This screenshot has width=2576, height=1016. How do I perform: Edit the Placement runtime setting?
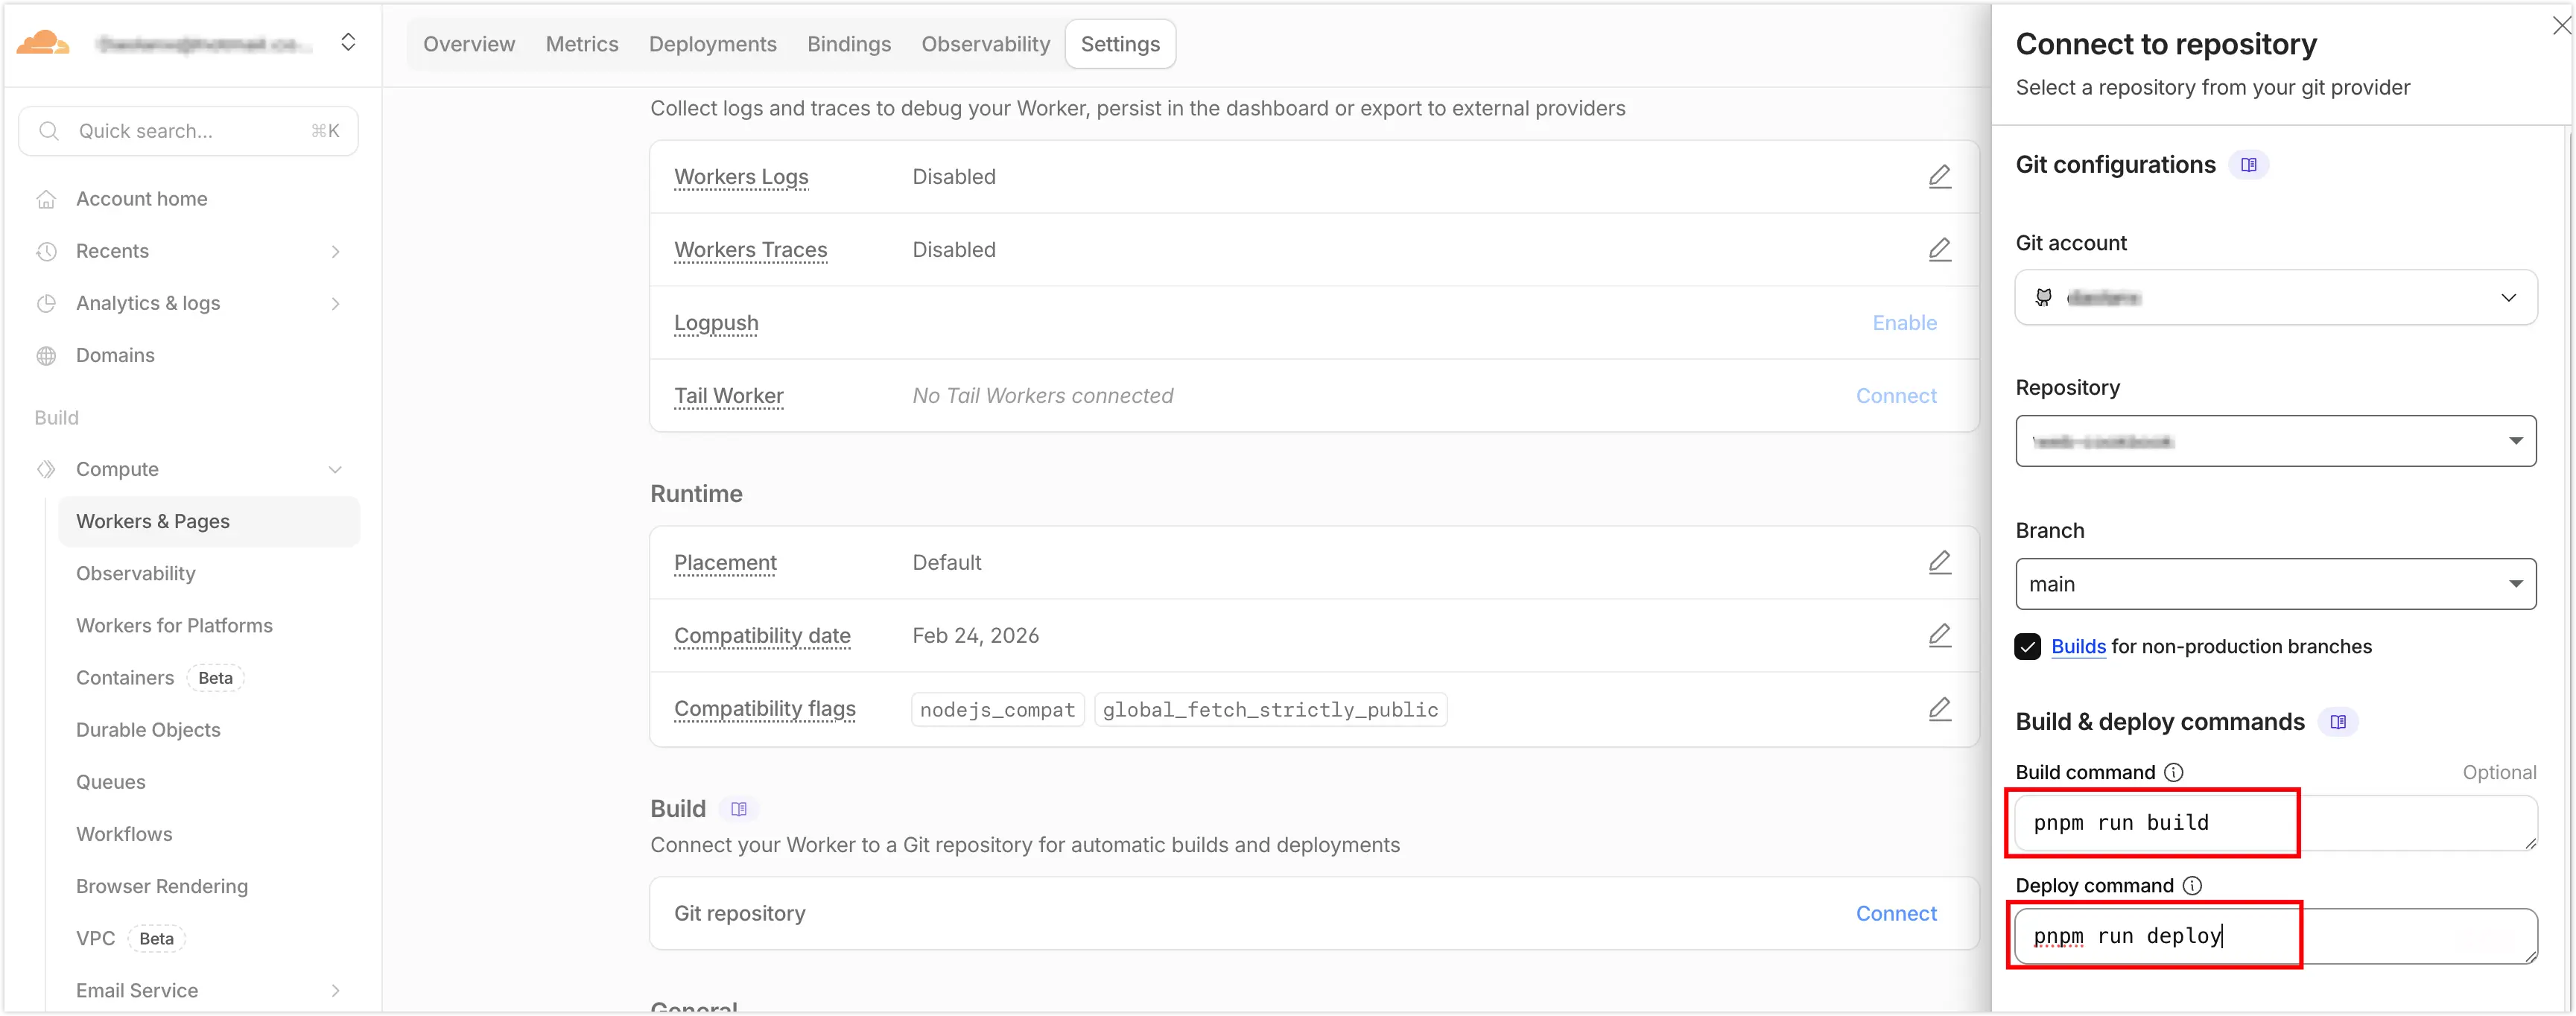click(x=1939, y=563)
